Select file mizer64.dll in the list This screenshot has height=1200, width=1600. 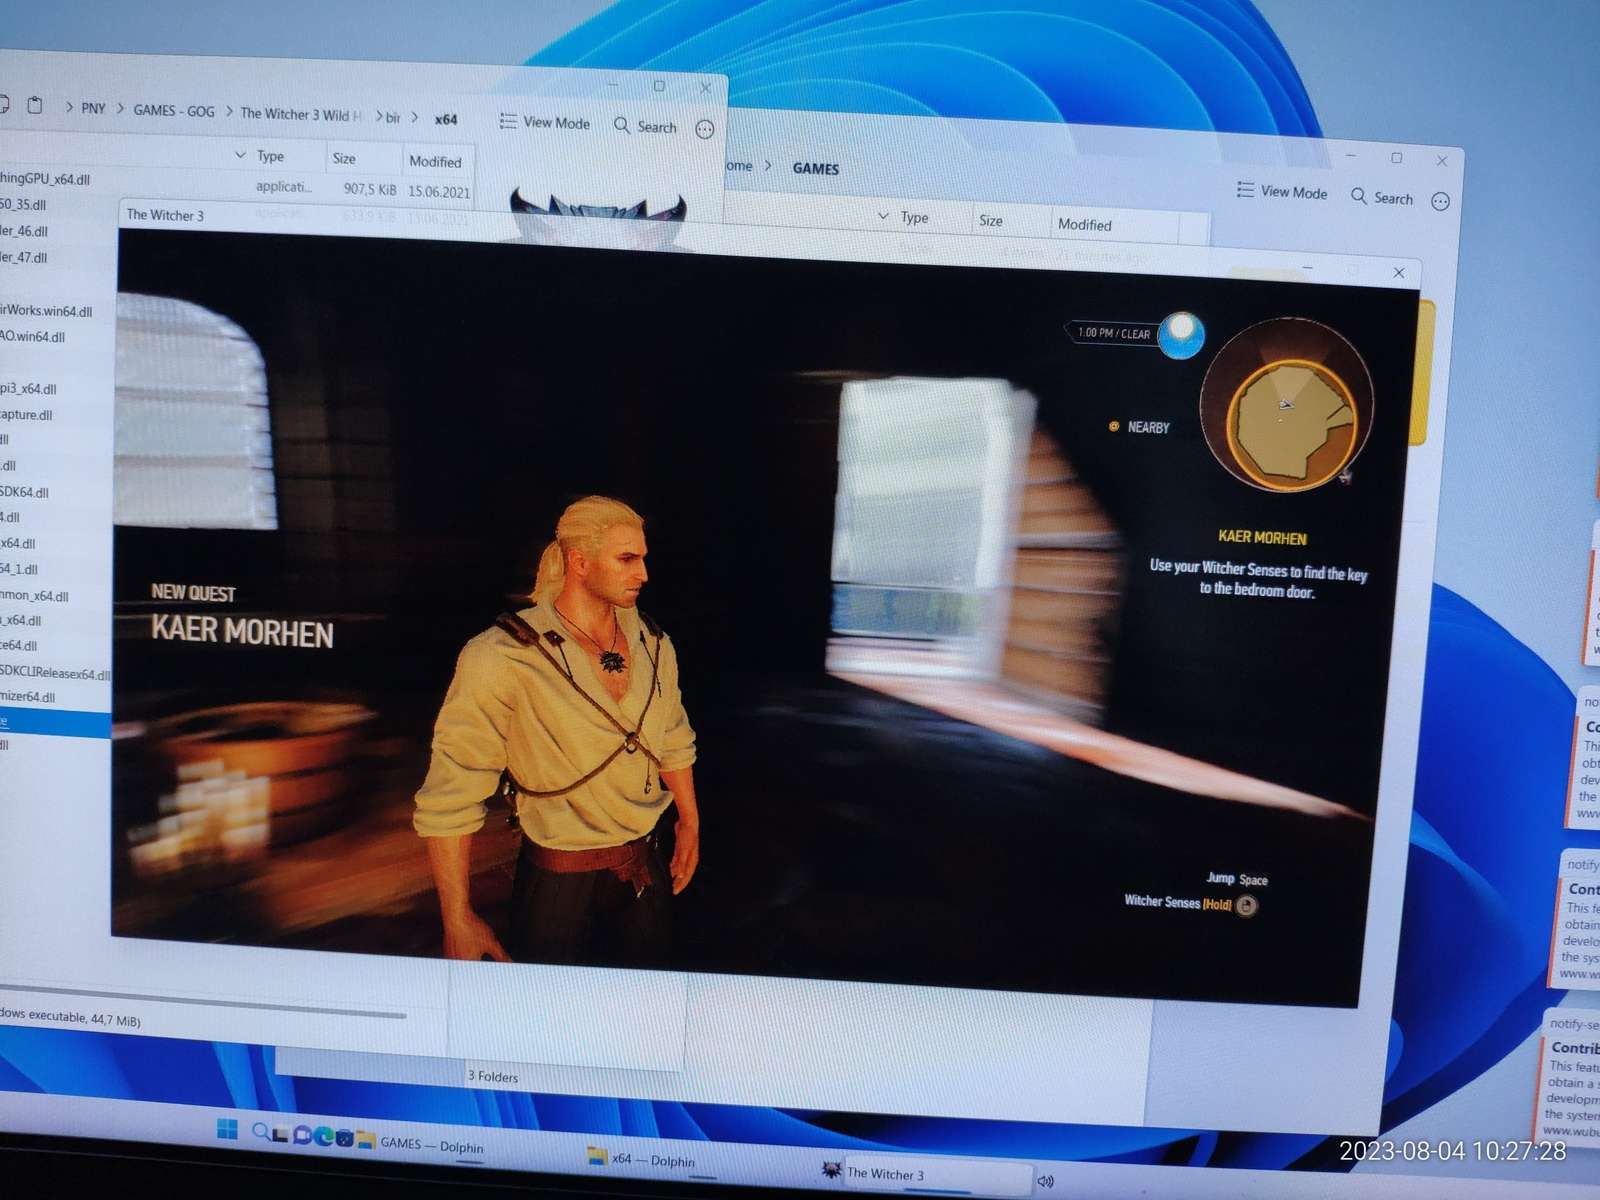(28, 696)
